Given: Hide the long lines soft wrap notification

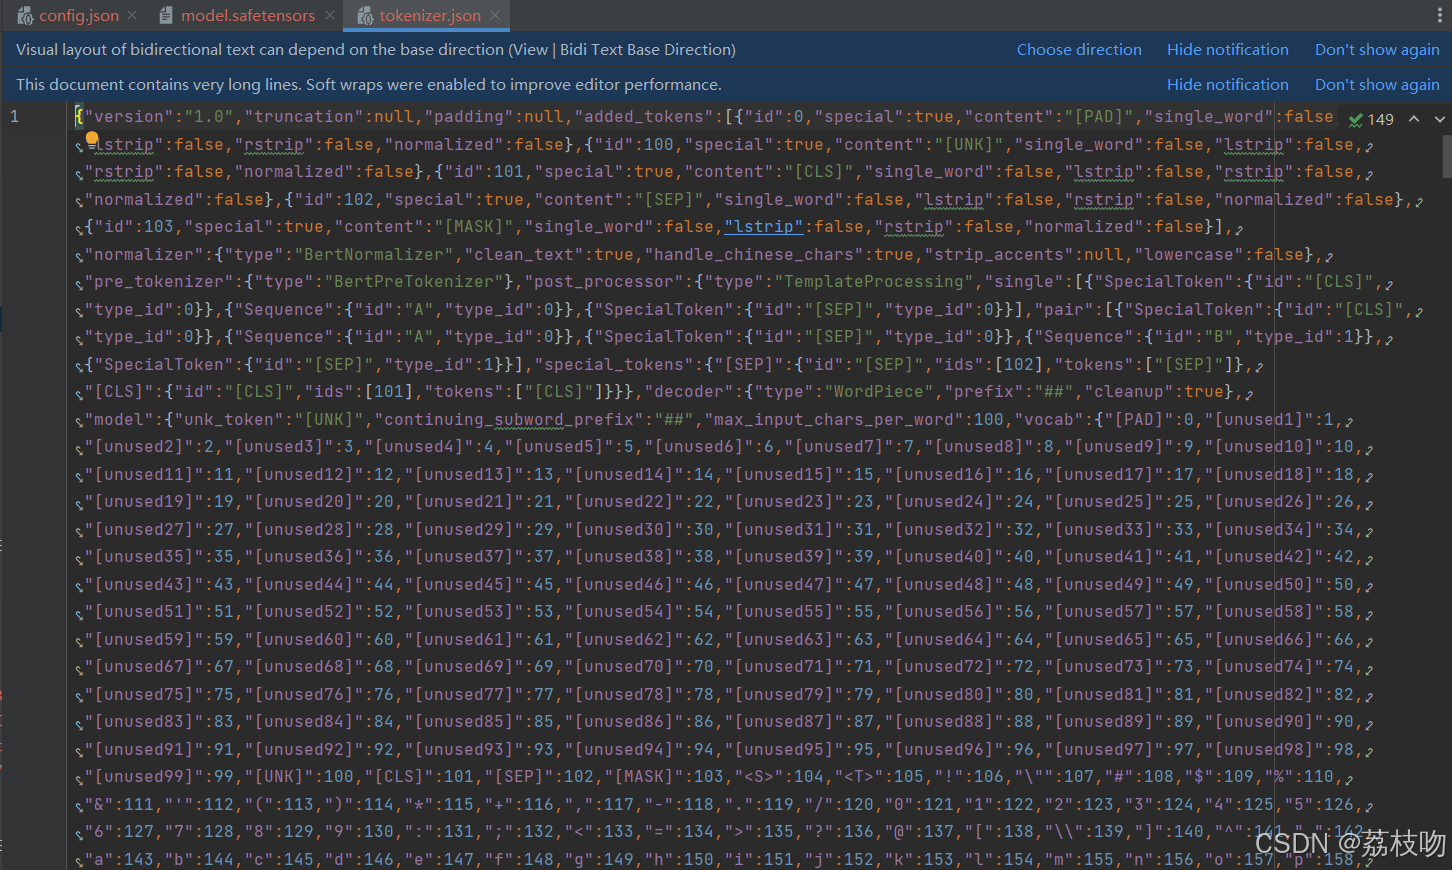Looking at the screenshot, I should [x=1227, y=84].
